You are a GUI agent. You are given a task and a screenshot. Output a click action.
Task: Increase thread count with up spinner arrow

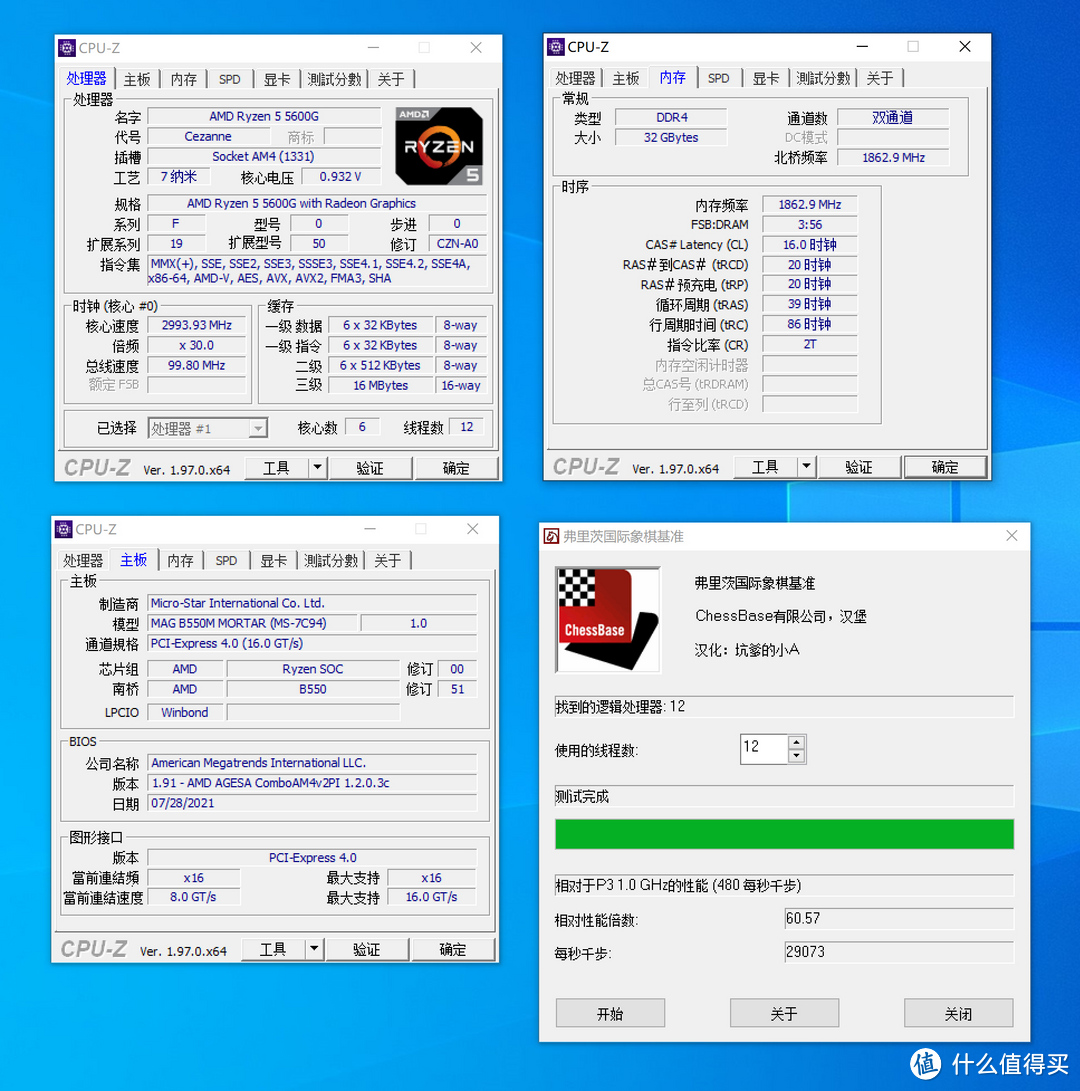click(797, 742)
